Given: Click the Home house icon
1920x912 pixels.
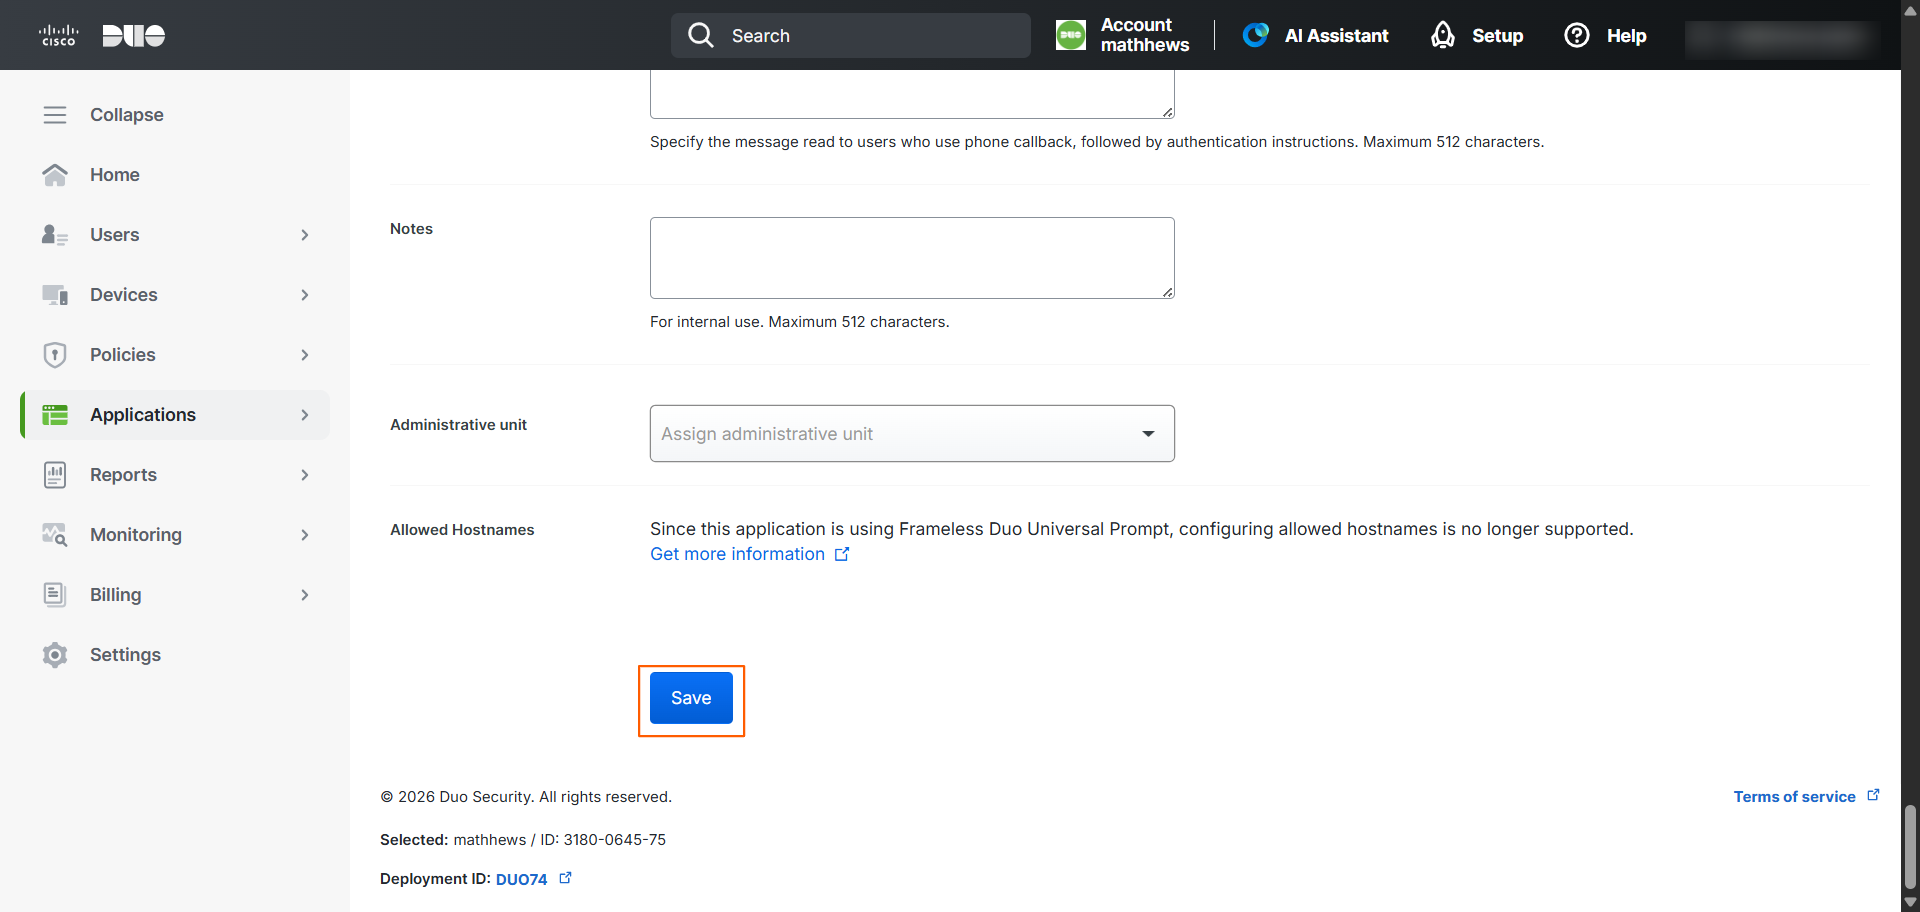Looking at the screenshot, I should 55,175.
